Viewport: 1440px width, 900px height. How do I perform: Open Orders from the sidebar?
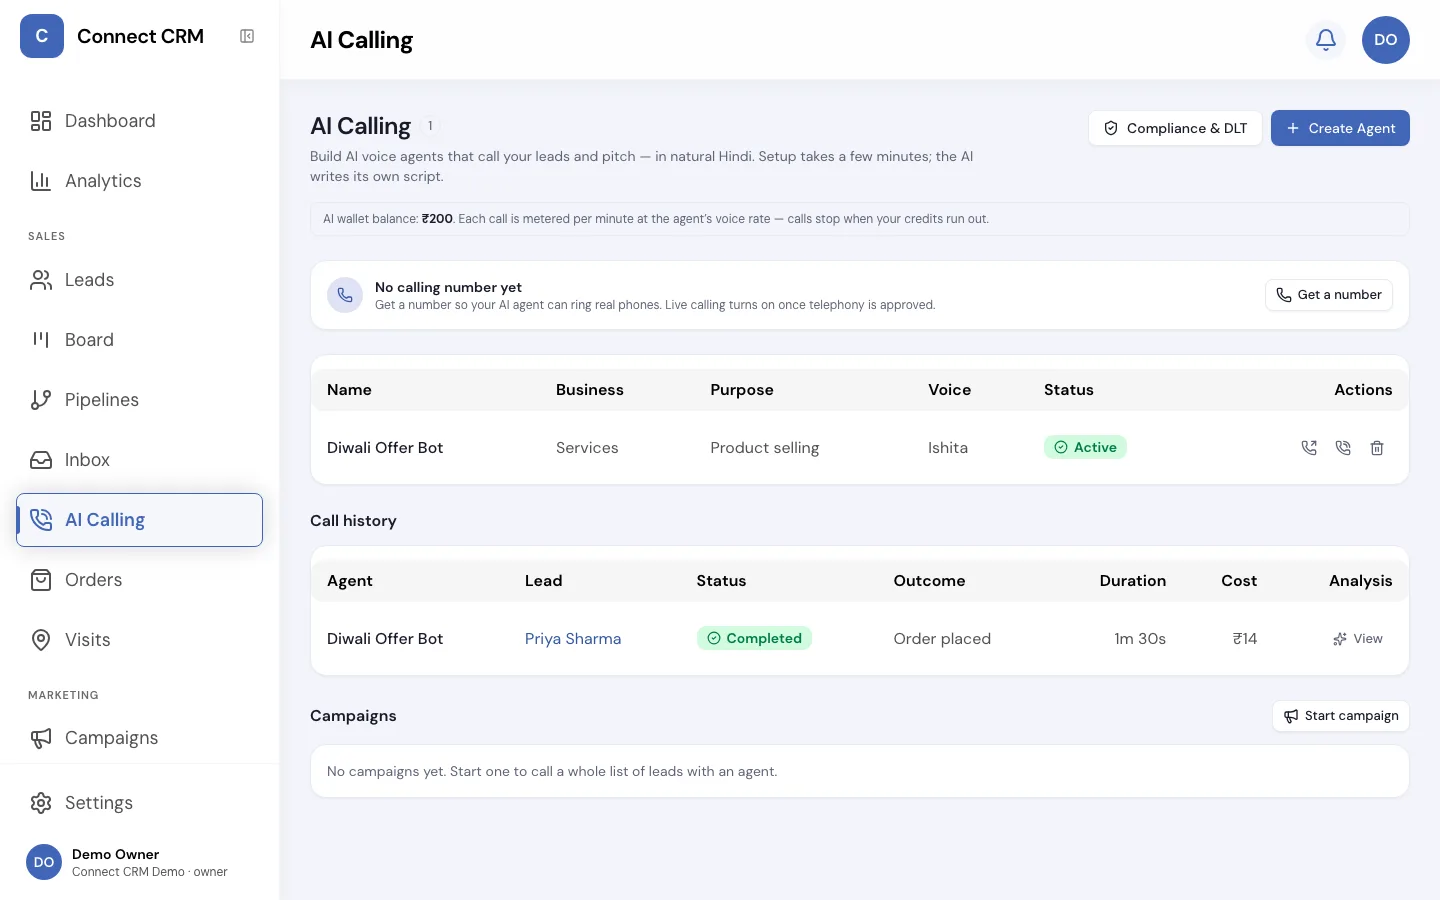140,580
